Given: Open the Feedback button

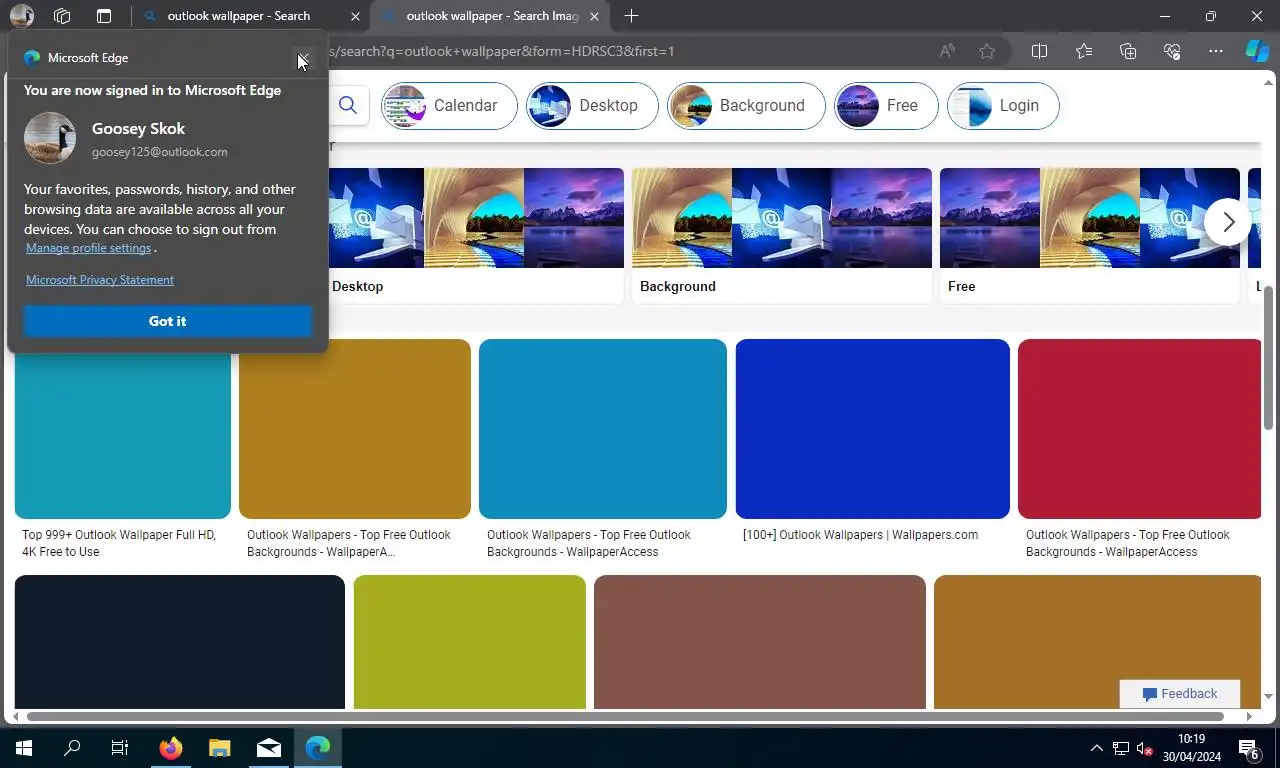Looking at the screenshot, I should point(1180,694).
